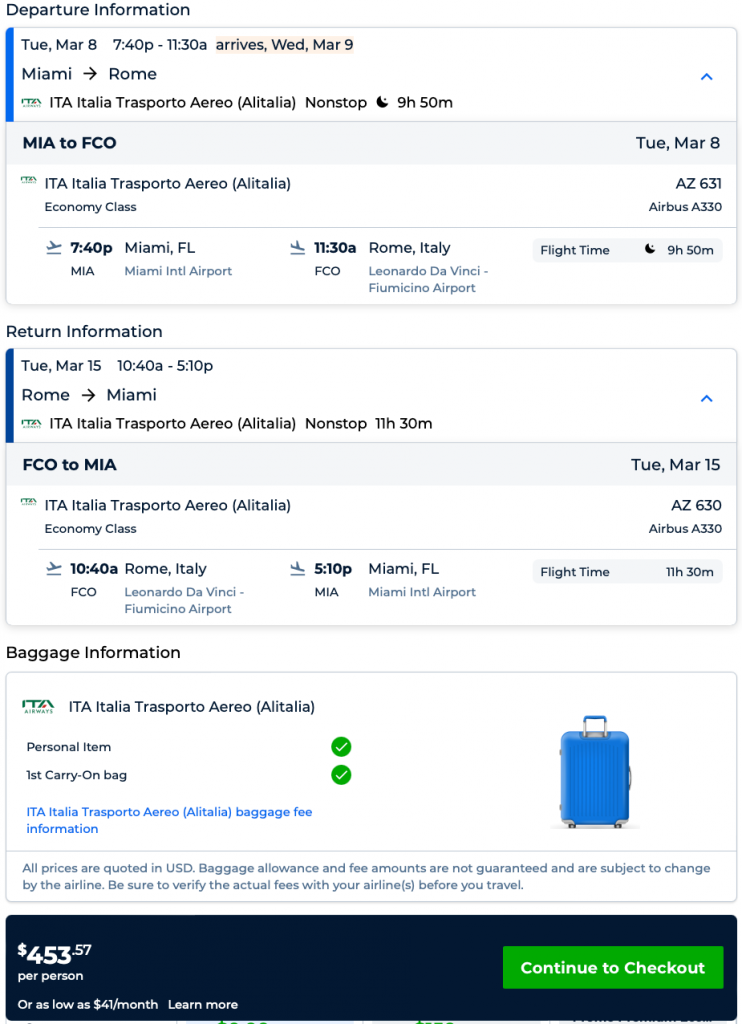
Task: Collapse the Rome to Miami return details
Action: [x=706, y=398]
